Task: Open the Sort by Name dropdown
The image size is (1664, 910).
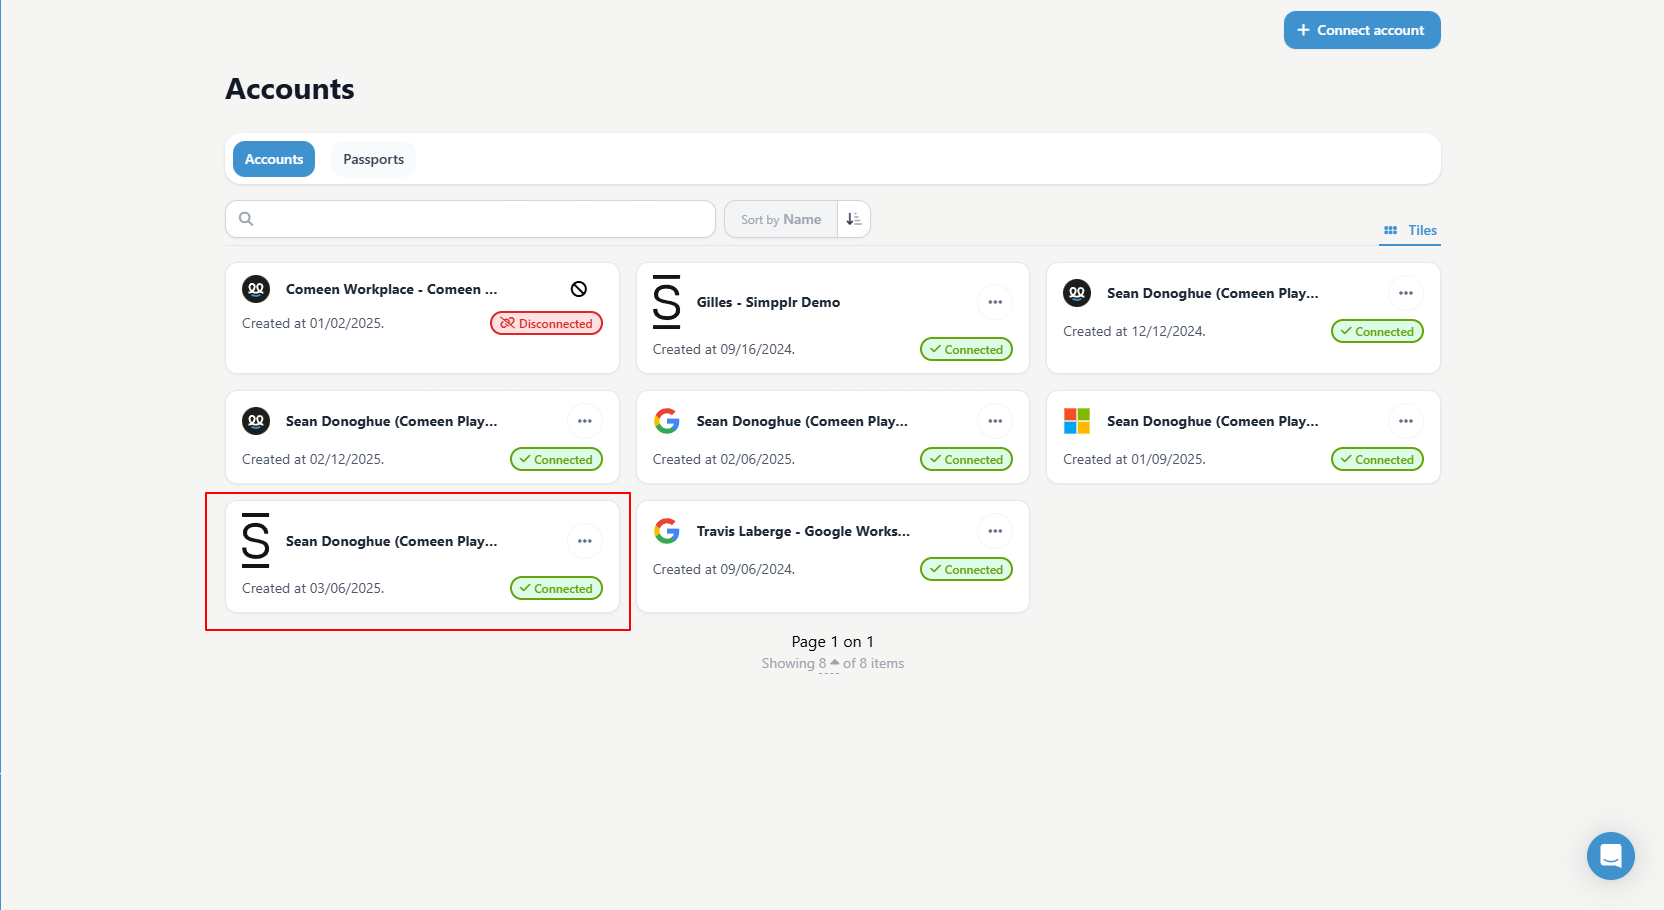Action: [781, 219]
